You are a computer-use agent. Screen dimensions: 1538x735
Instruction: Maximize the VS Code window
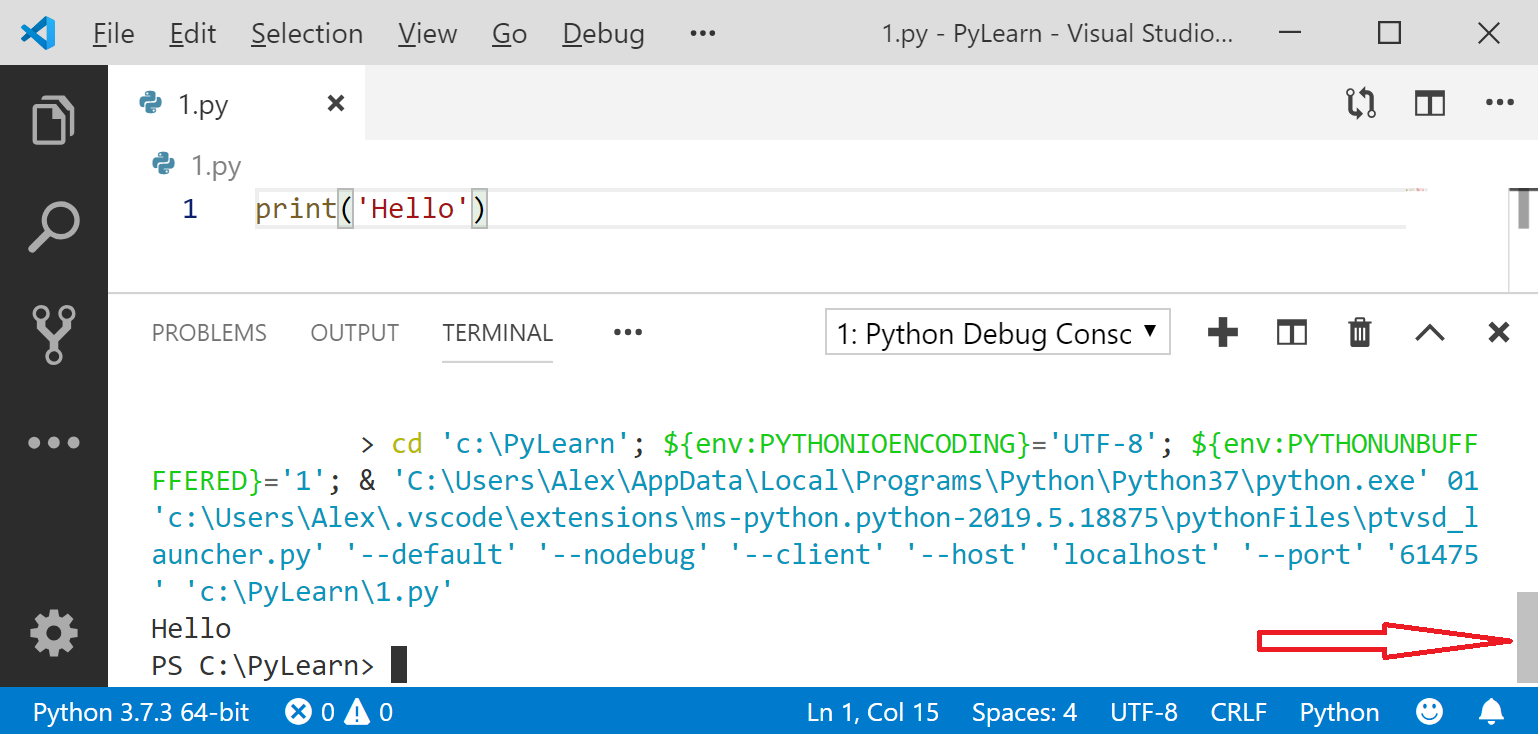click(x=1389, y=33)
